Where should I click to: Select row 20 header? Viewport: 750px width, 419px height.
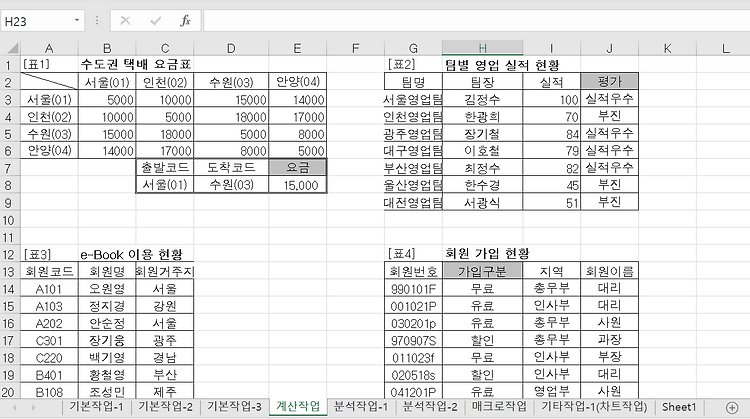pos(10,392)
